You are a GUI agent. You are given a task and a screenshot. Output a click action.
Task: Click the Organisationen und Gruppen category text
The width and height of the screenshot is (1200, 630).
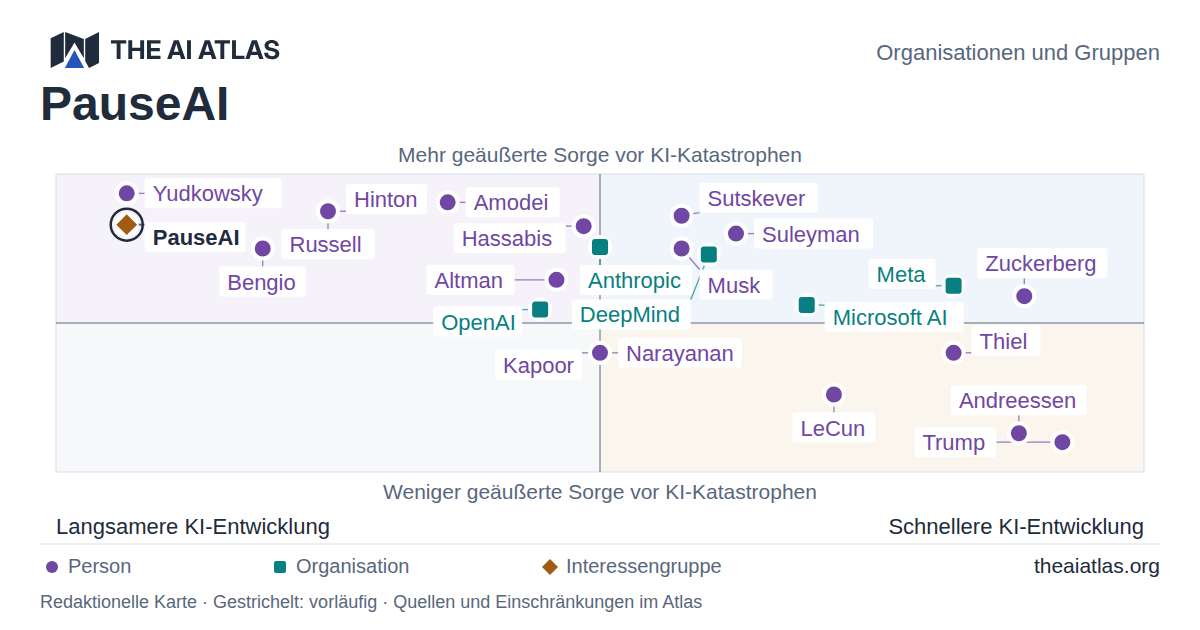coord(1018,53)
